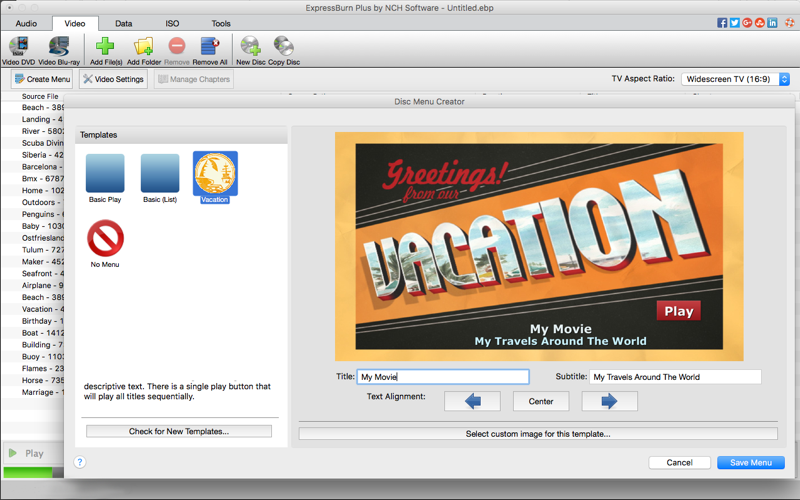Switch to the ISO tab
This screenshot has height=500, width=800.
tap(172, 23)
